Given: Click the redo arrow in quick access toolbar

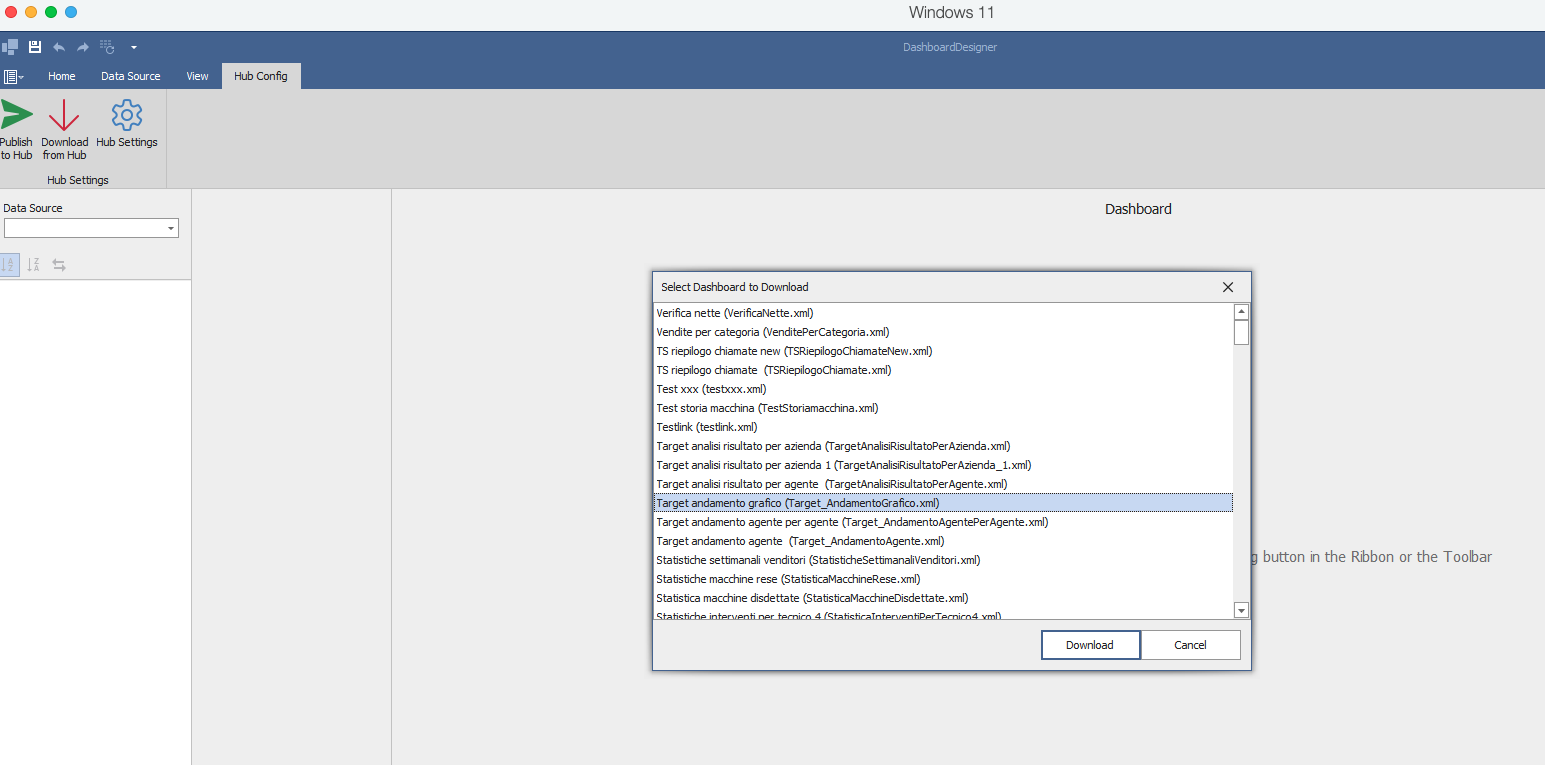Looking at the screenshot, I should point(83,47).
